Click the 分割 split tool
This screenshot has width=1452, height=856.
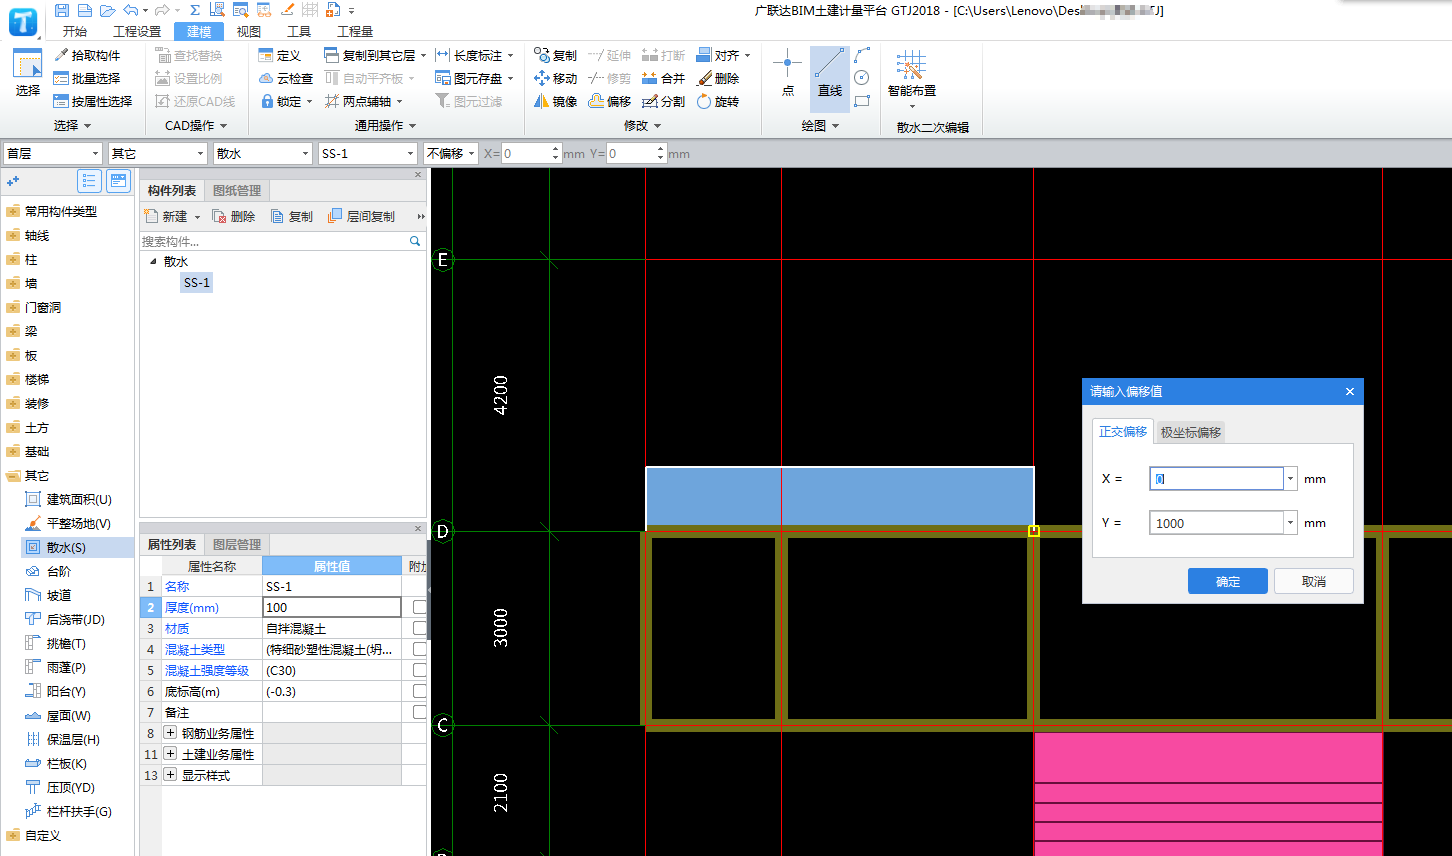coord(664,101)
